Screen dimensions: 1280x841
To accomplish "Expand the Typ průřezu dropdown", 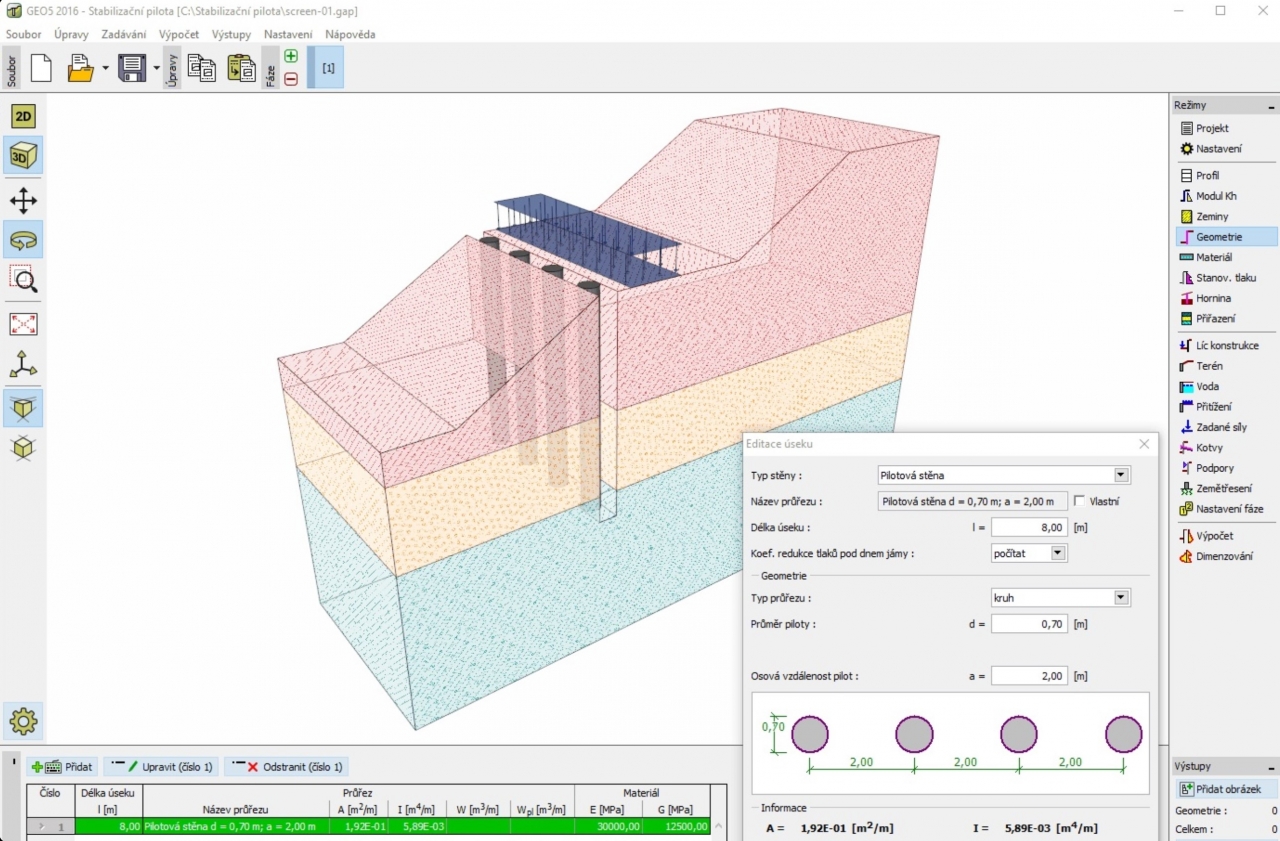I will pos(1121,598).
